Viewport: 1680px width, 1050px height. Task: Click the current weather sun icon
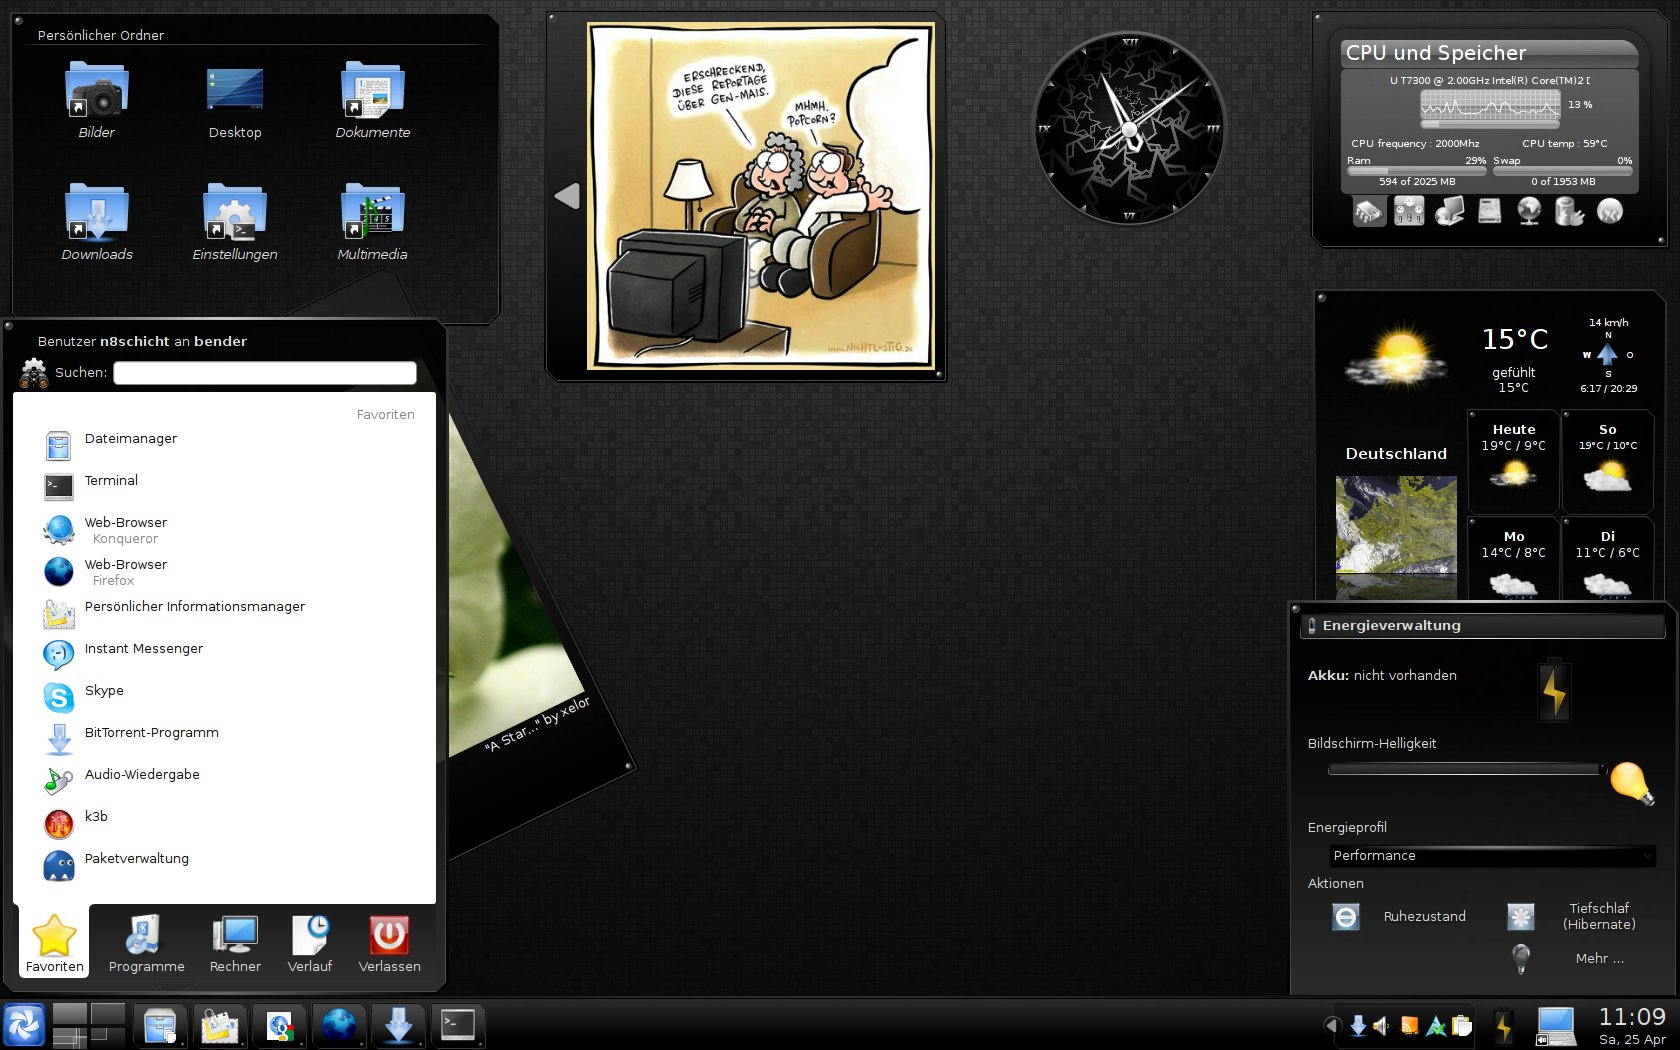(x=1397, y=358)
